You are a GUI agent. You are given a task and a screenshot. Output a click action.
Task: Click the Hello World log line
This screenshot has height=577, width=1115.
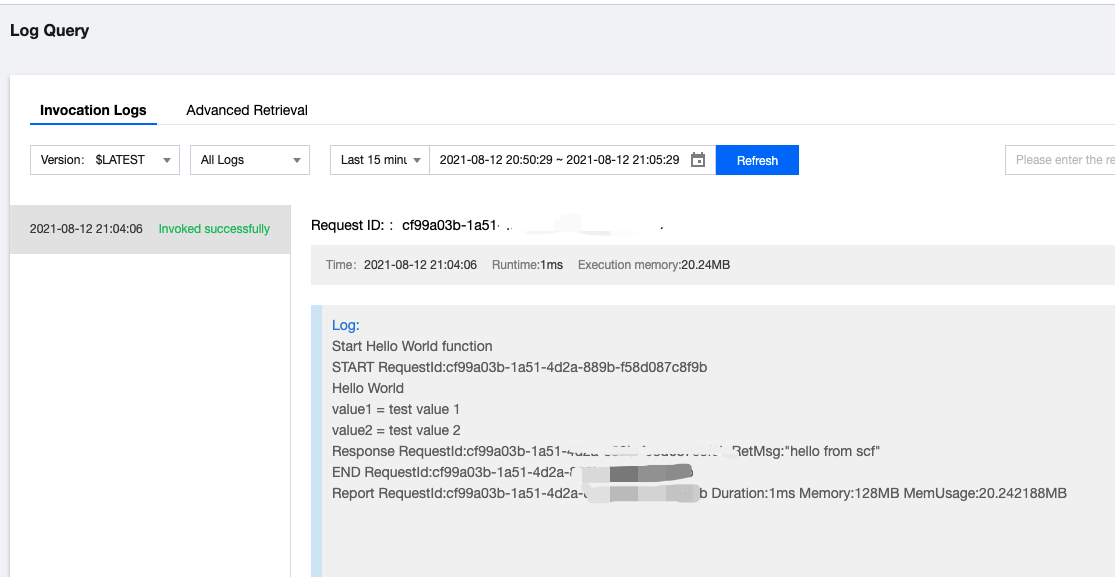pyautogui.click(x=368, y=388)
